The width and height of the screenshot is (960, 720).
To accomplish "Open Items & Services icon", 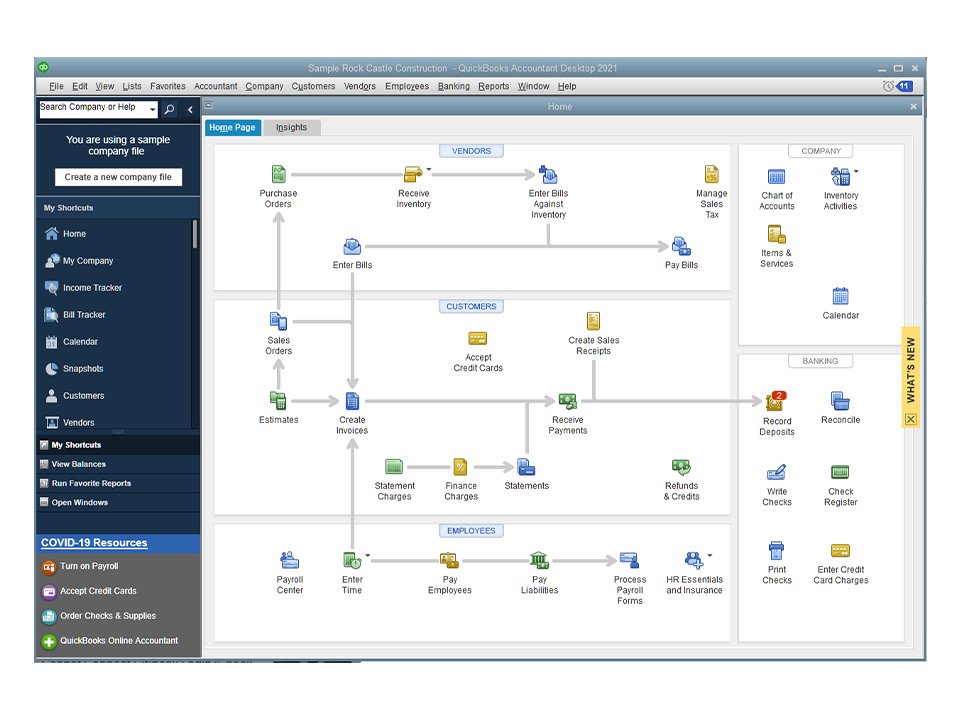I will [776, 234].
